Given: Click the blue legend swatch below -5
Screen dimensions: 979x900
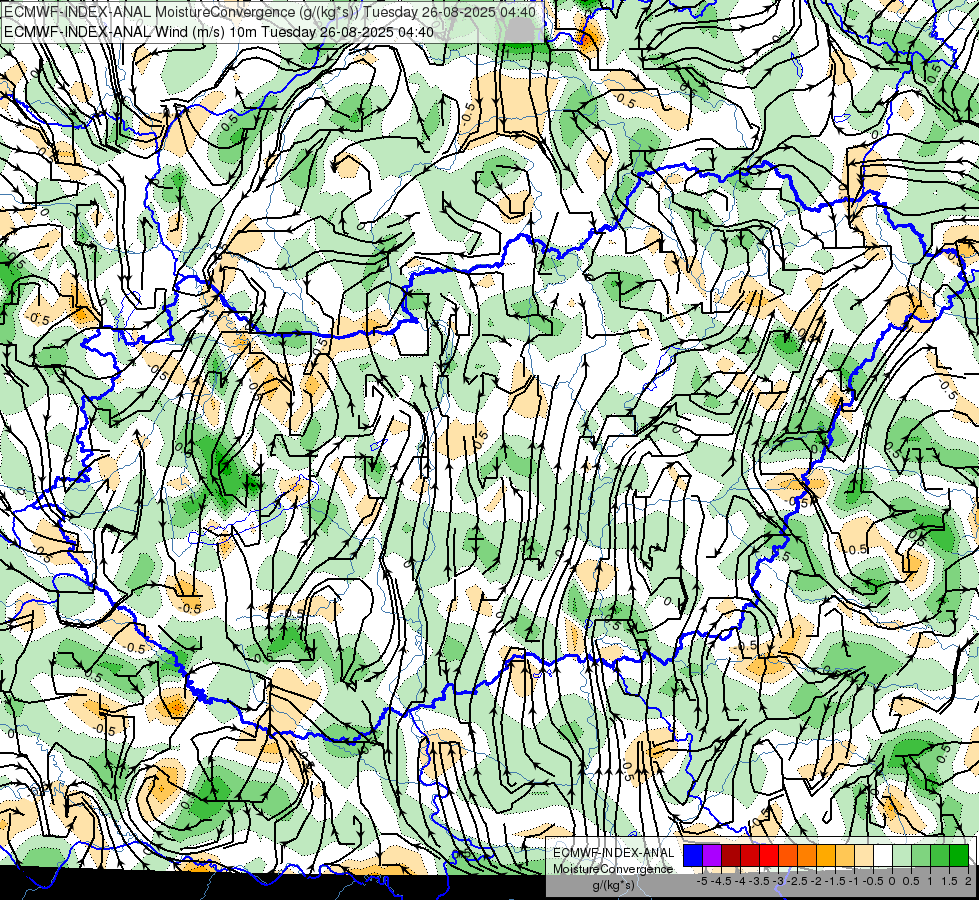Looking at the screenshot, I should [x=693, y=855].
